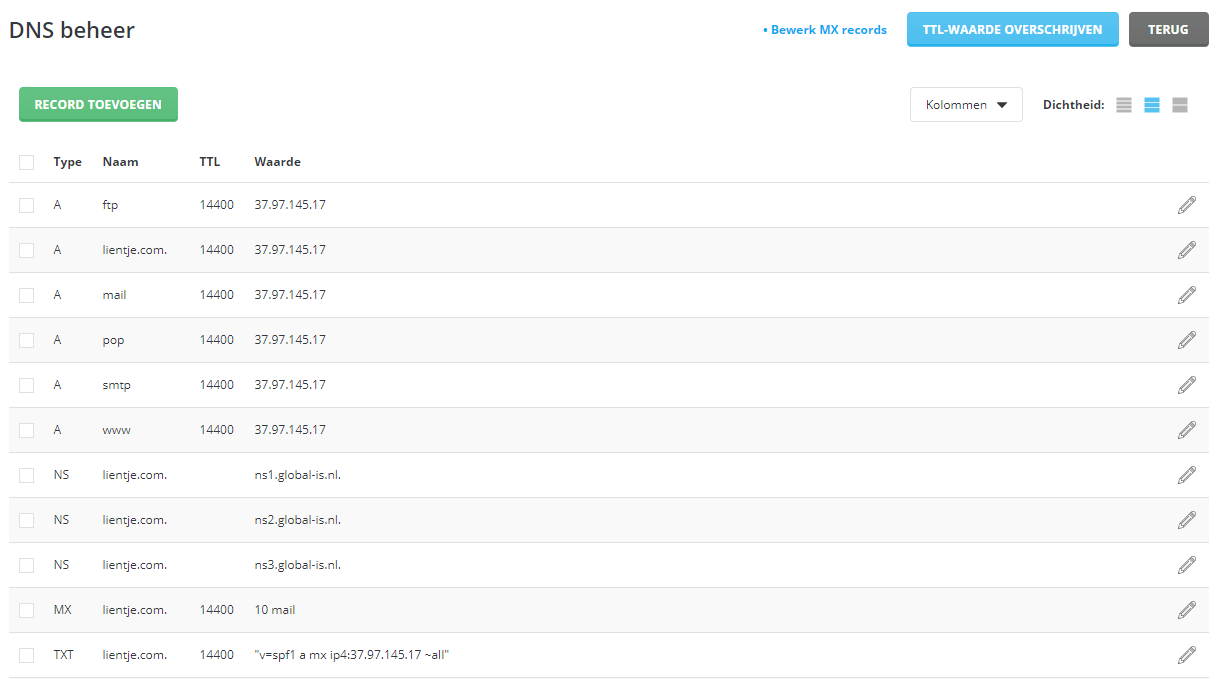Click pencil icon for mail A record
This screenshot has height=679, width=1220.
pyautogui.click(x=1186, y=295)
